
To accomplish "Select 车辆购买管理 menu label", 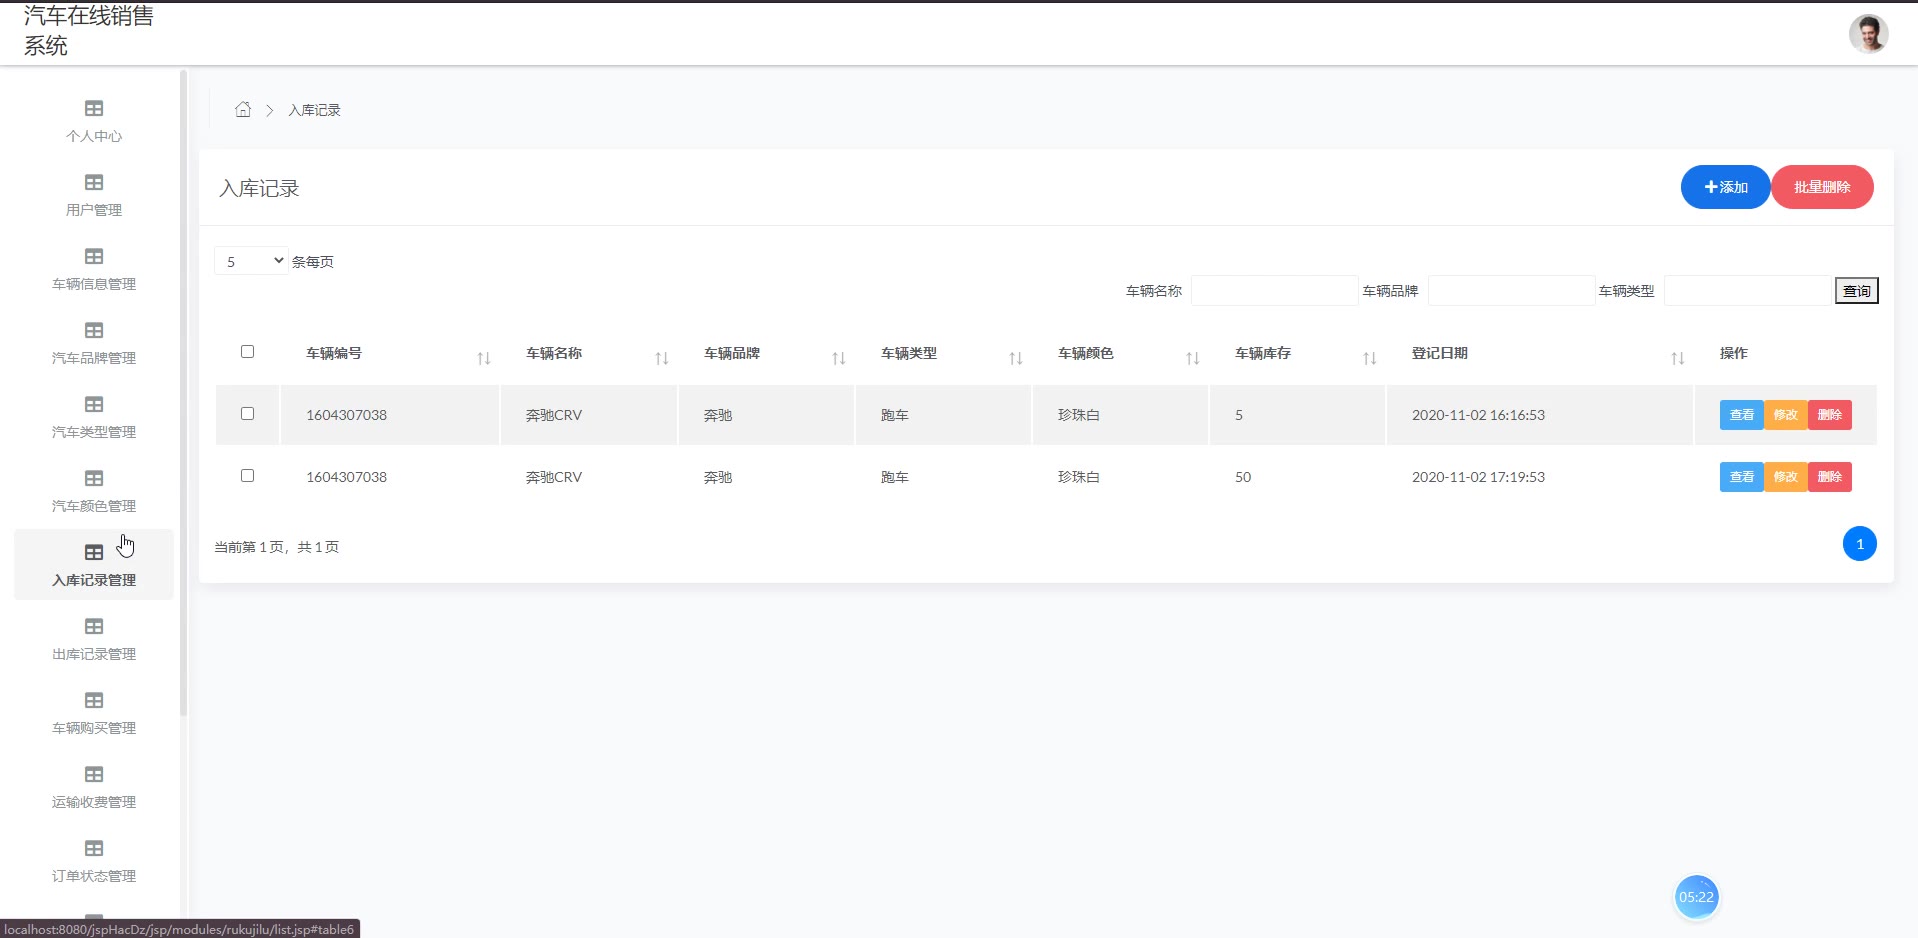I will coord(94,728).
